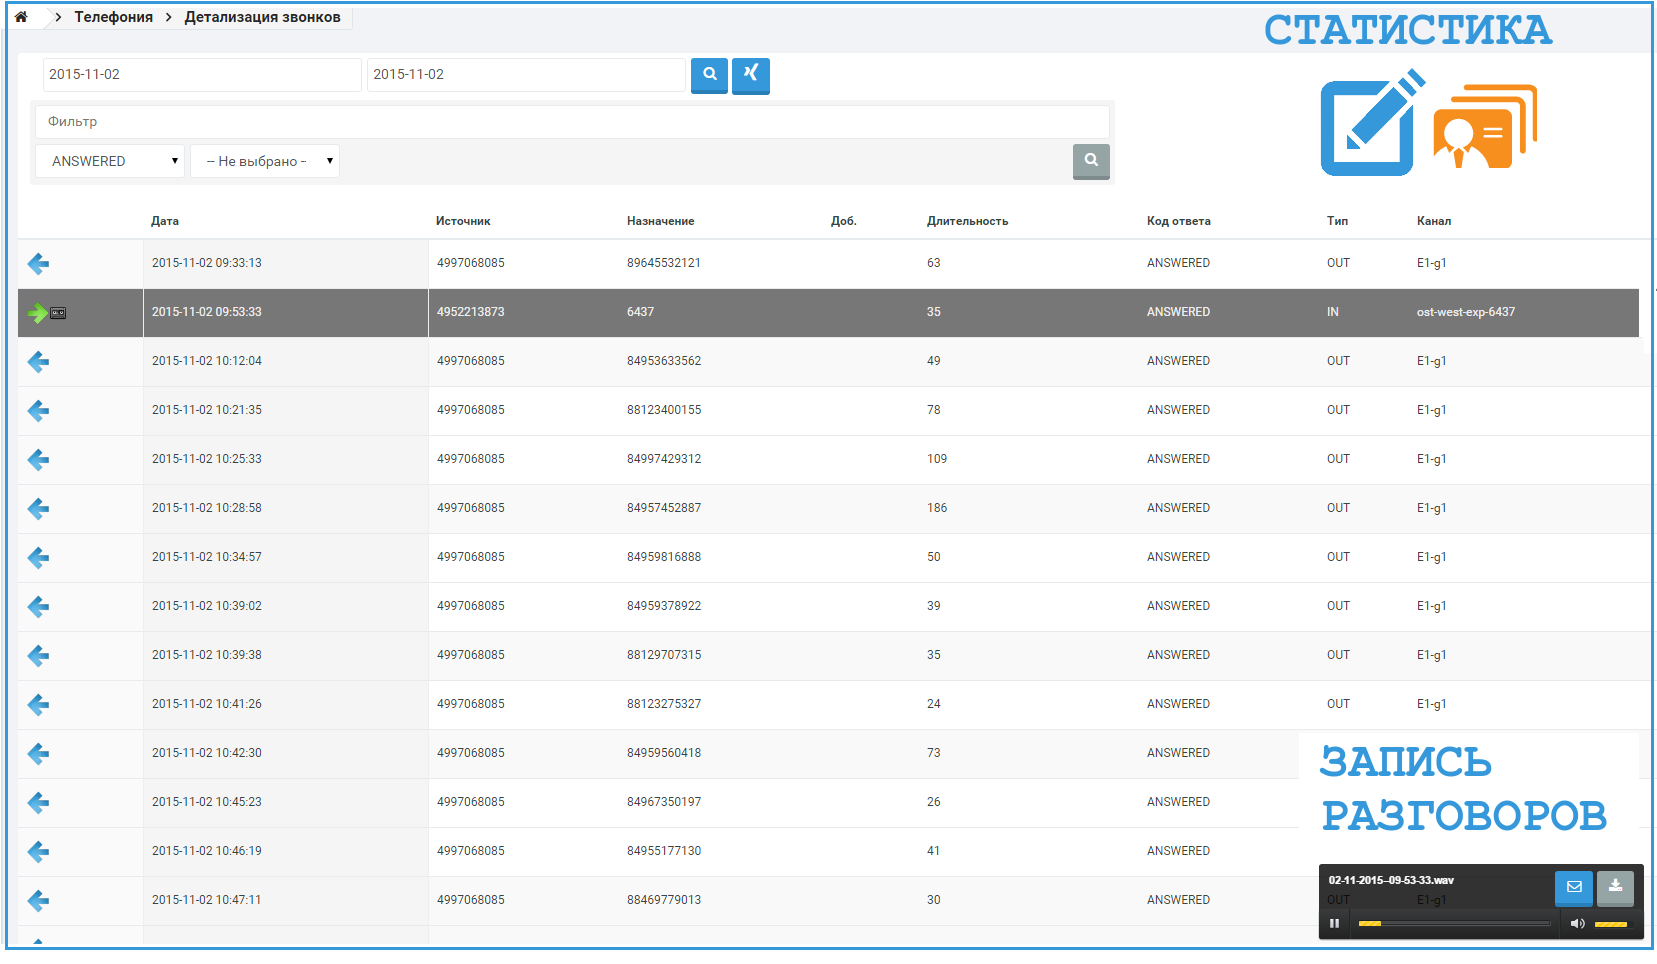Click into the Фильтр text field
This screenshot has height=964, width=1657.
coord(572,122)
